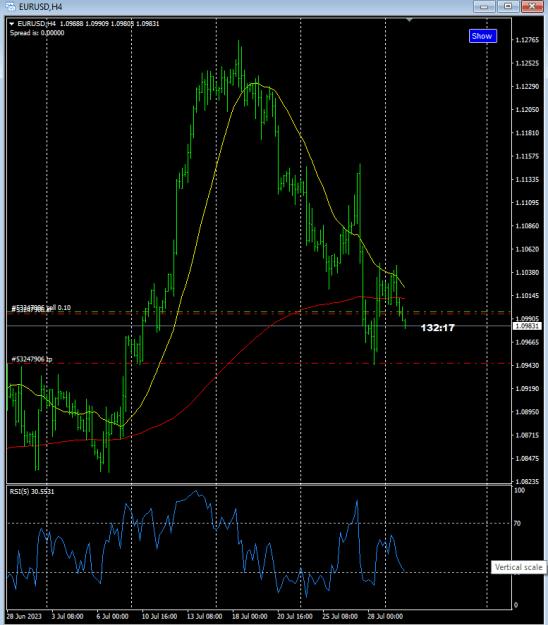Select the current price label 1.09831
548x625 pixels.
pyautogui.click(x=527, y=326)
